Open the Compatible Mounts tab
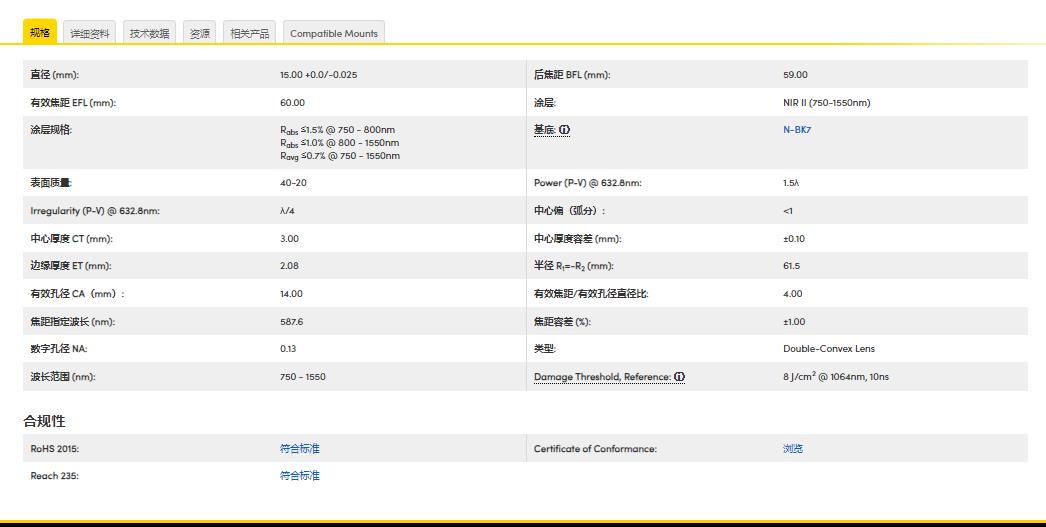The image size is (1046, 527). (x=334, y=33)
